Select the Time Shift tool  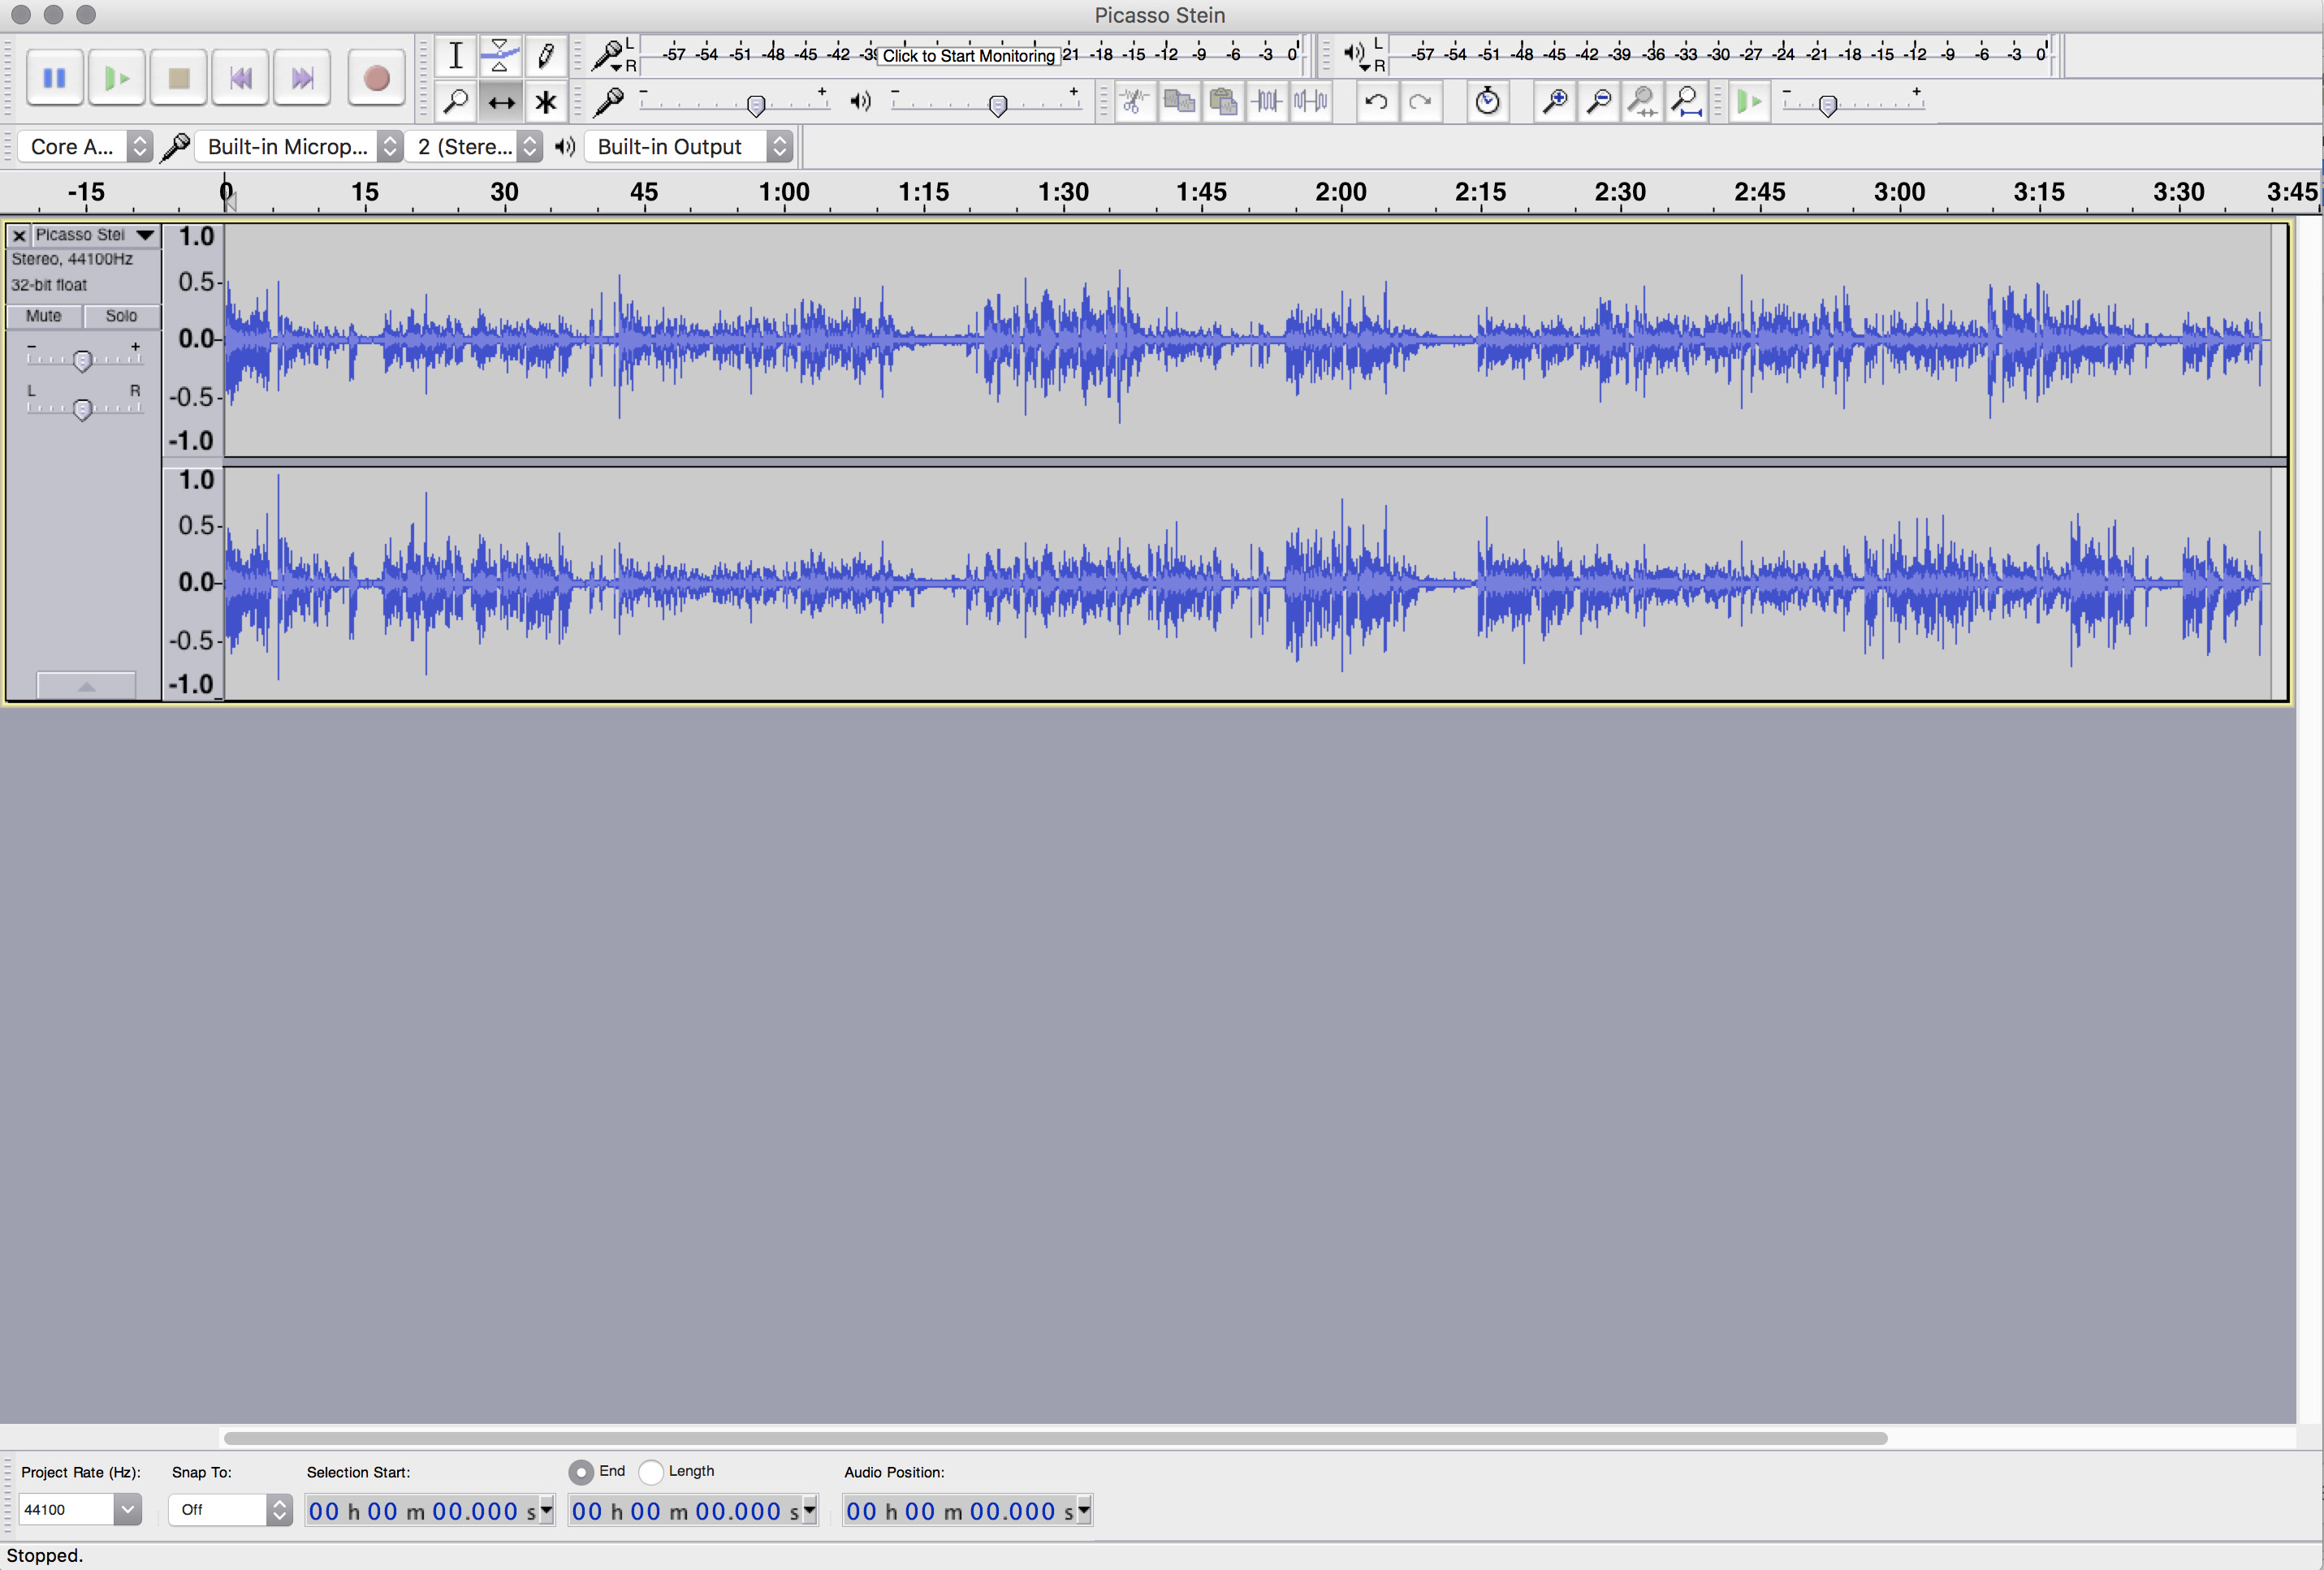[x=500, y=101]
